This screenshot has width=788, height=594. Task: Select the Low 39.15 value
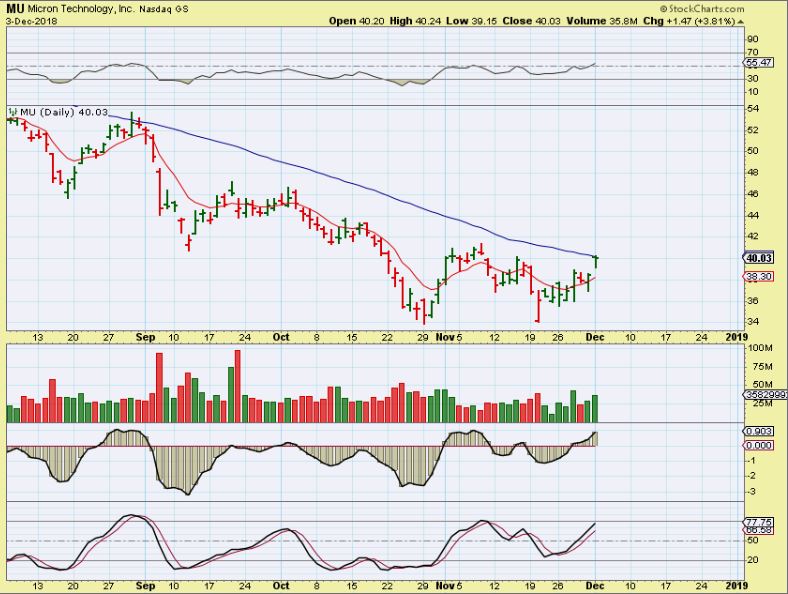point(472,21)
